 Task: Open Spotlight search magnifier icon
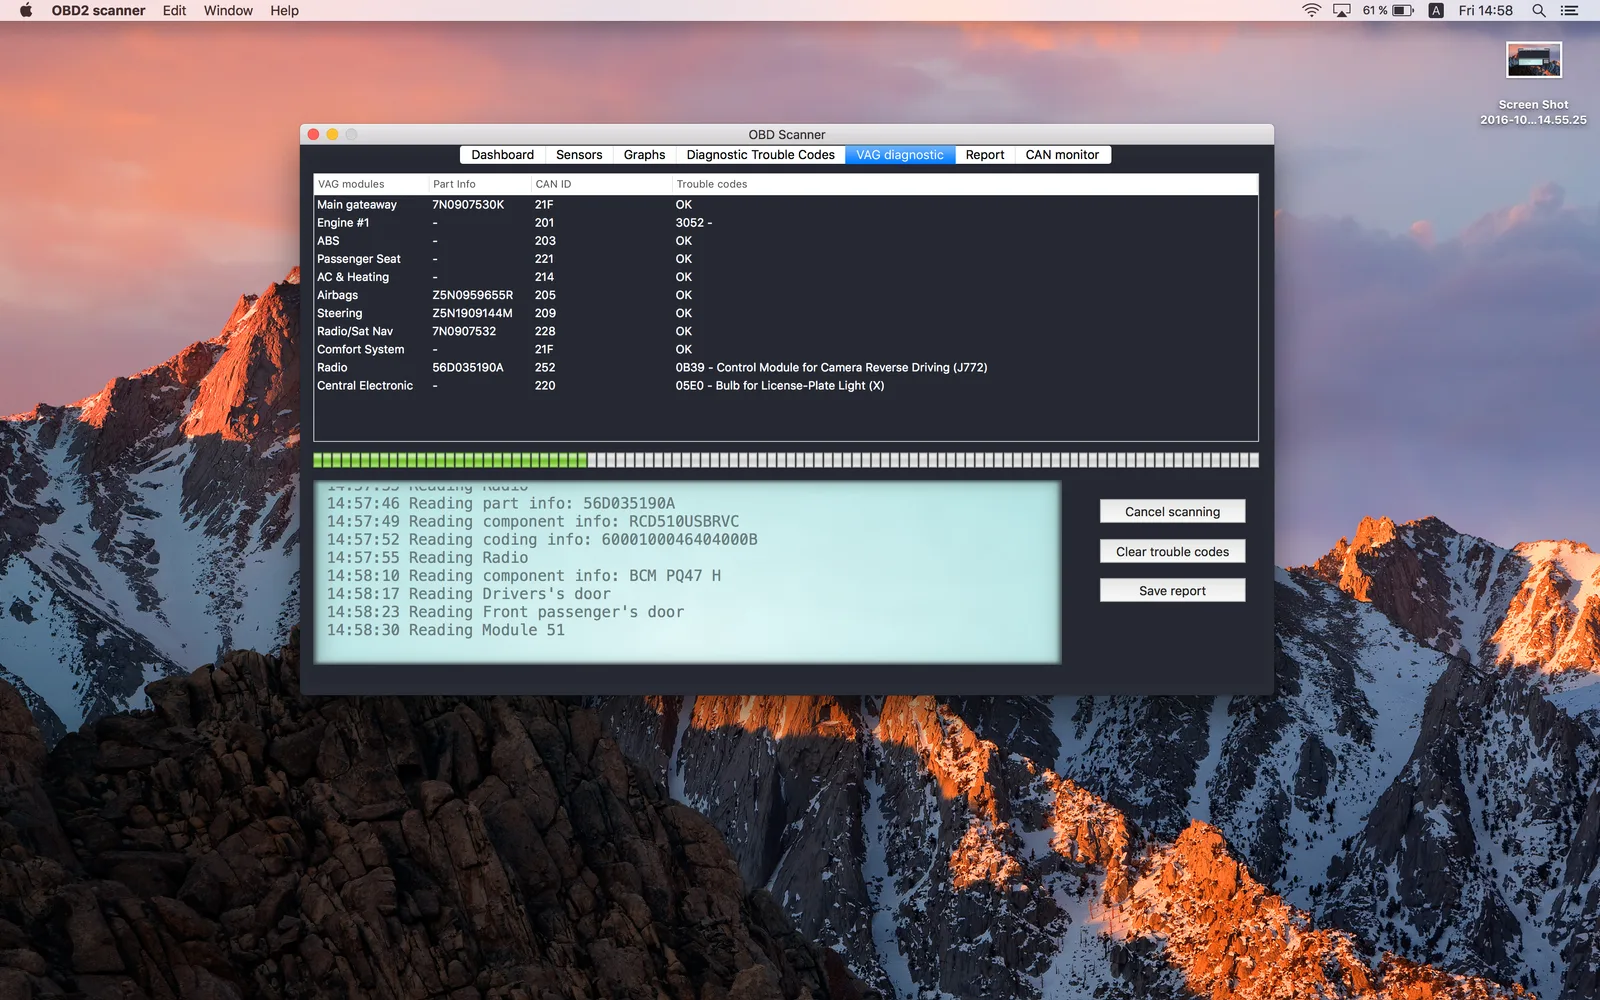tap(1539, 10)
